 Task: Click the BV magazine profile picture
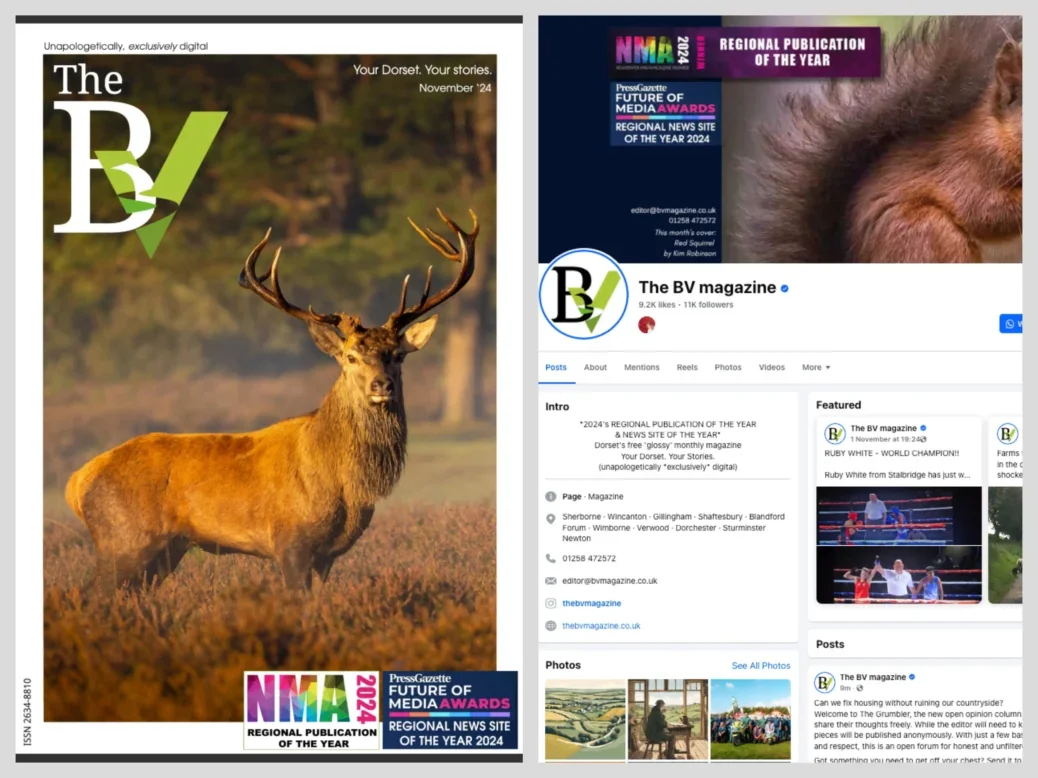tap(584, 295)
